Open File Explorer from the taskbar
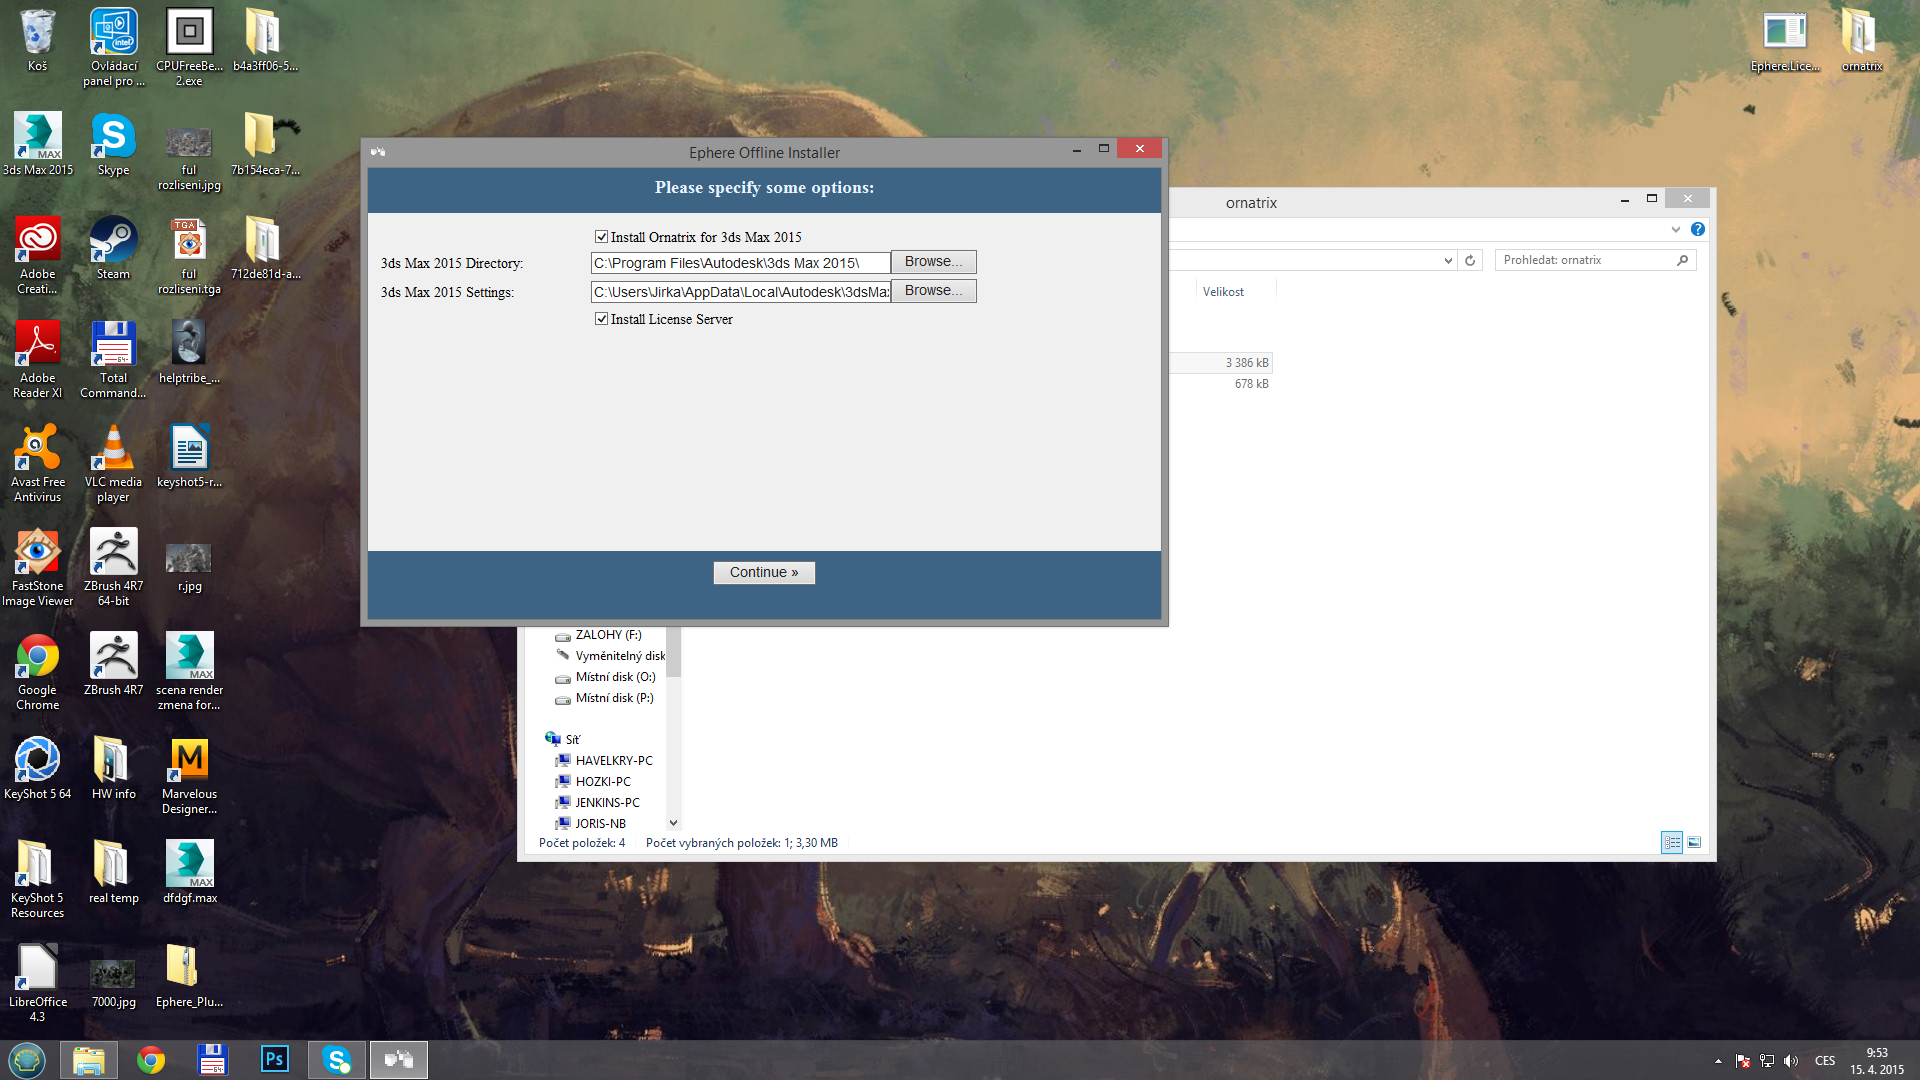 (89, 1060)
